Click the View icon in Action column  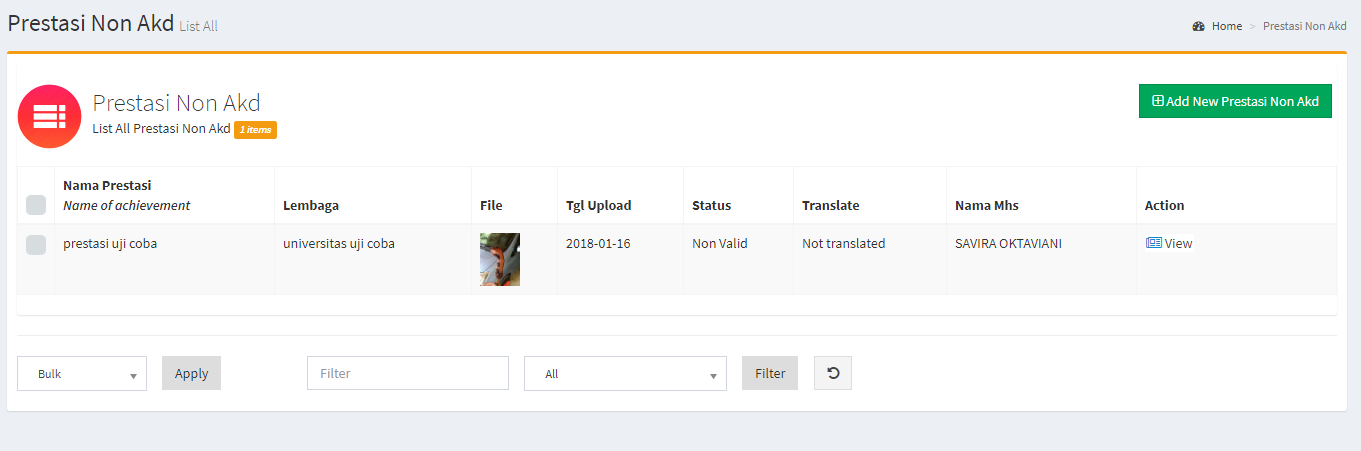point(1153,243)
